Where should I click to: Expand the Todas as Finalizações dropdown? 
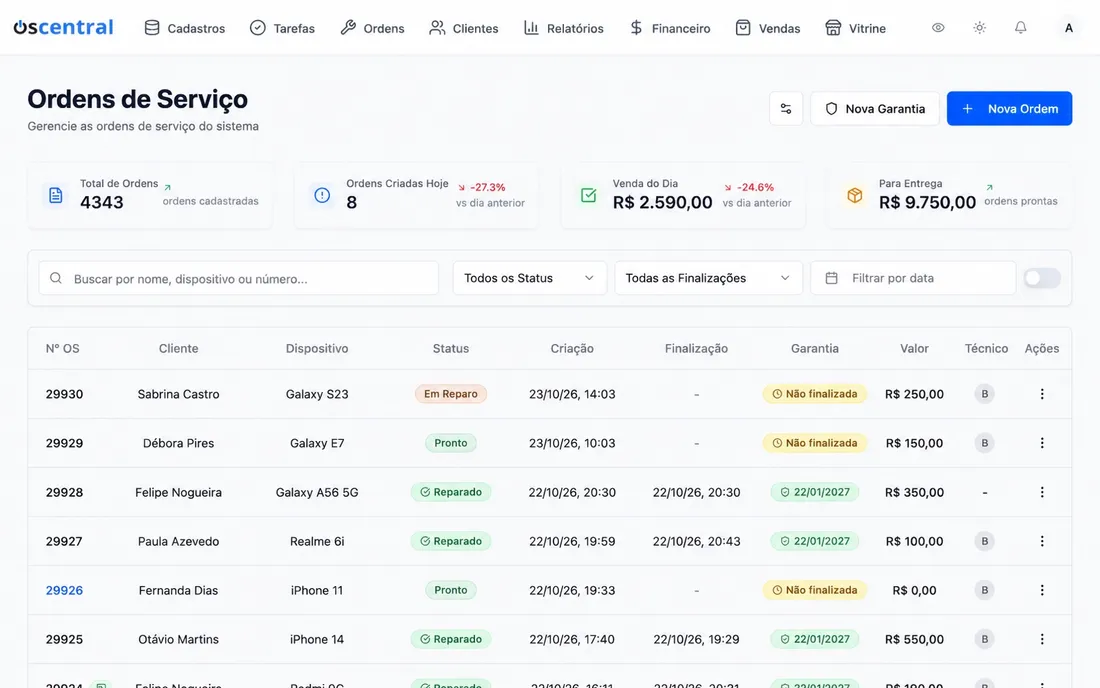[x=709, y=278]
